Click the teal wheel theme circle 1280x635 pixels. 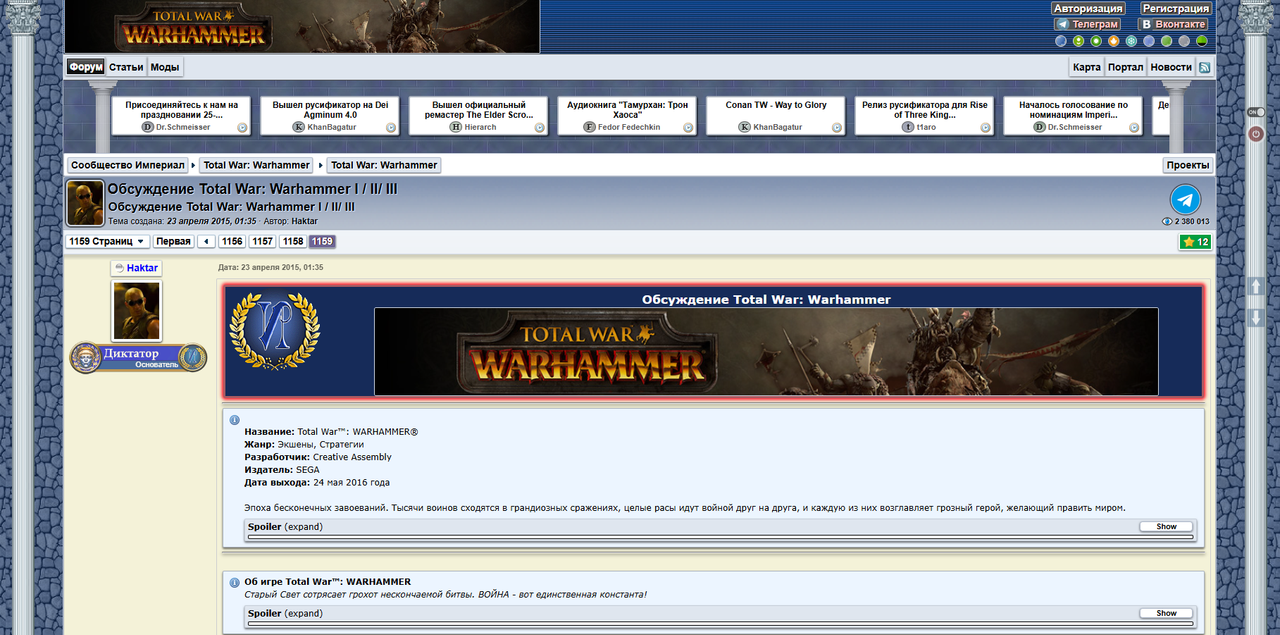pyautogui.click(x=1131, y=41)
